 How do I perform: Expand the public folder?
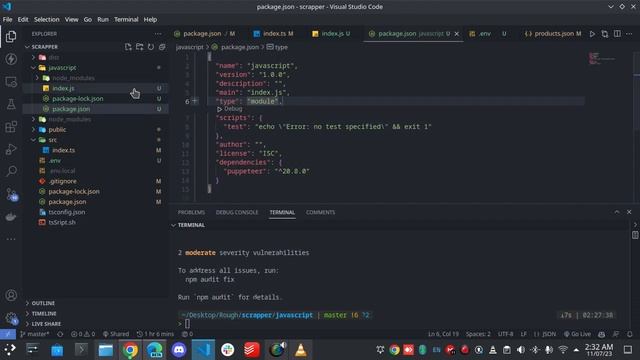33,129
